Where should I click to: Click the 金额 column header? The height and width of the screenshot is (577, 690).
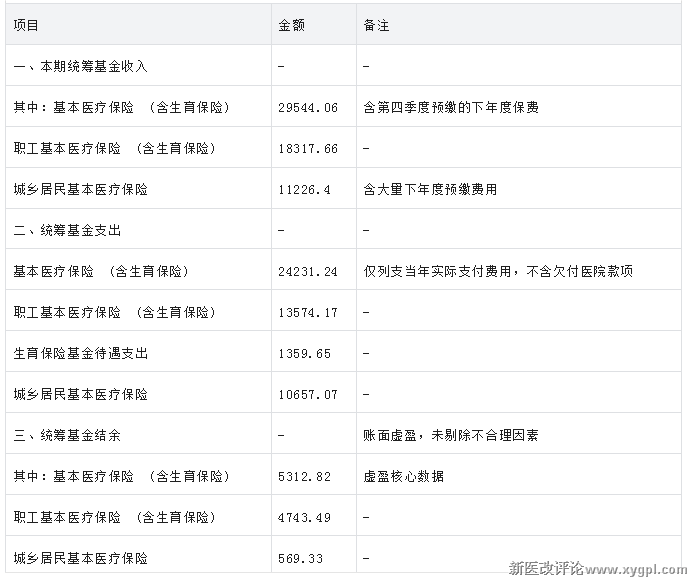pos(291,25)
